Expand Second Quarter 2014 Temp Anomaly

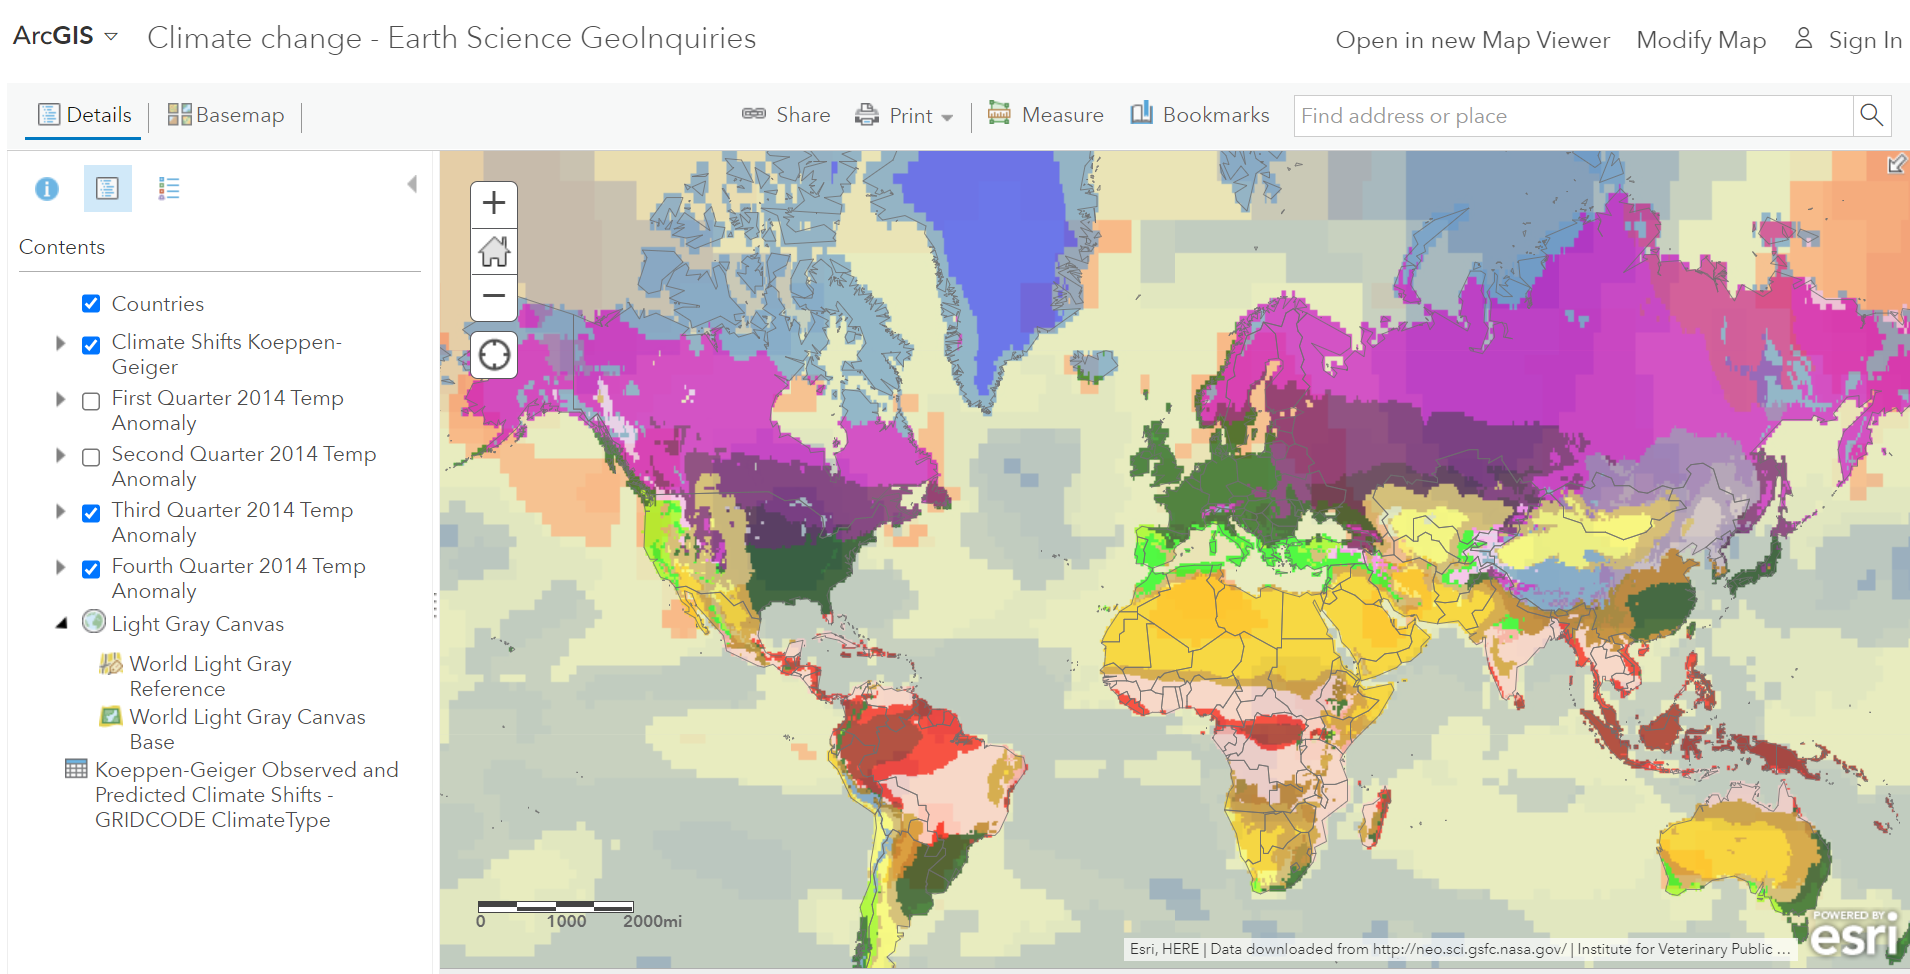coord(61,456)
